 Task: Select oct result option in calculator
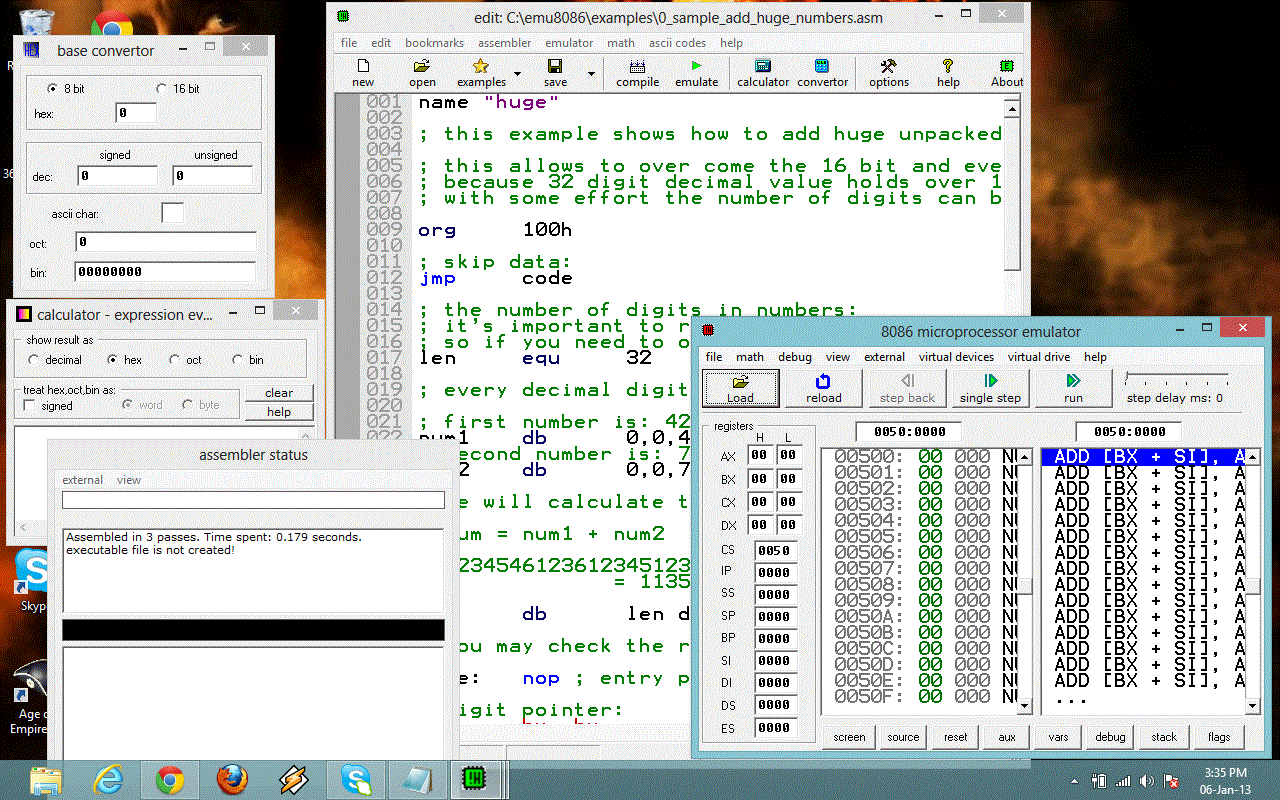pos(175,360)
